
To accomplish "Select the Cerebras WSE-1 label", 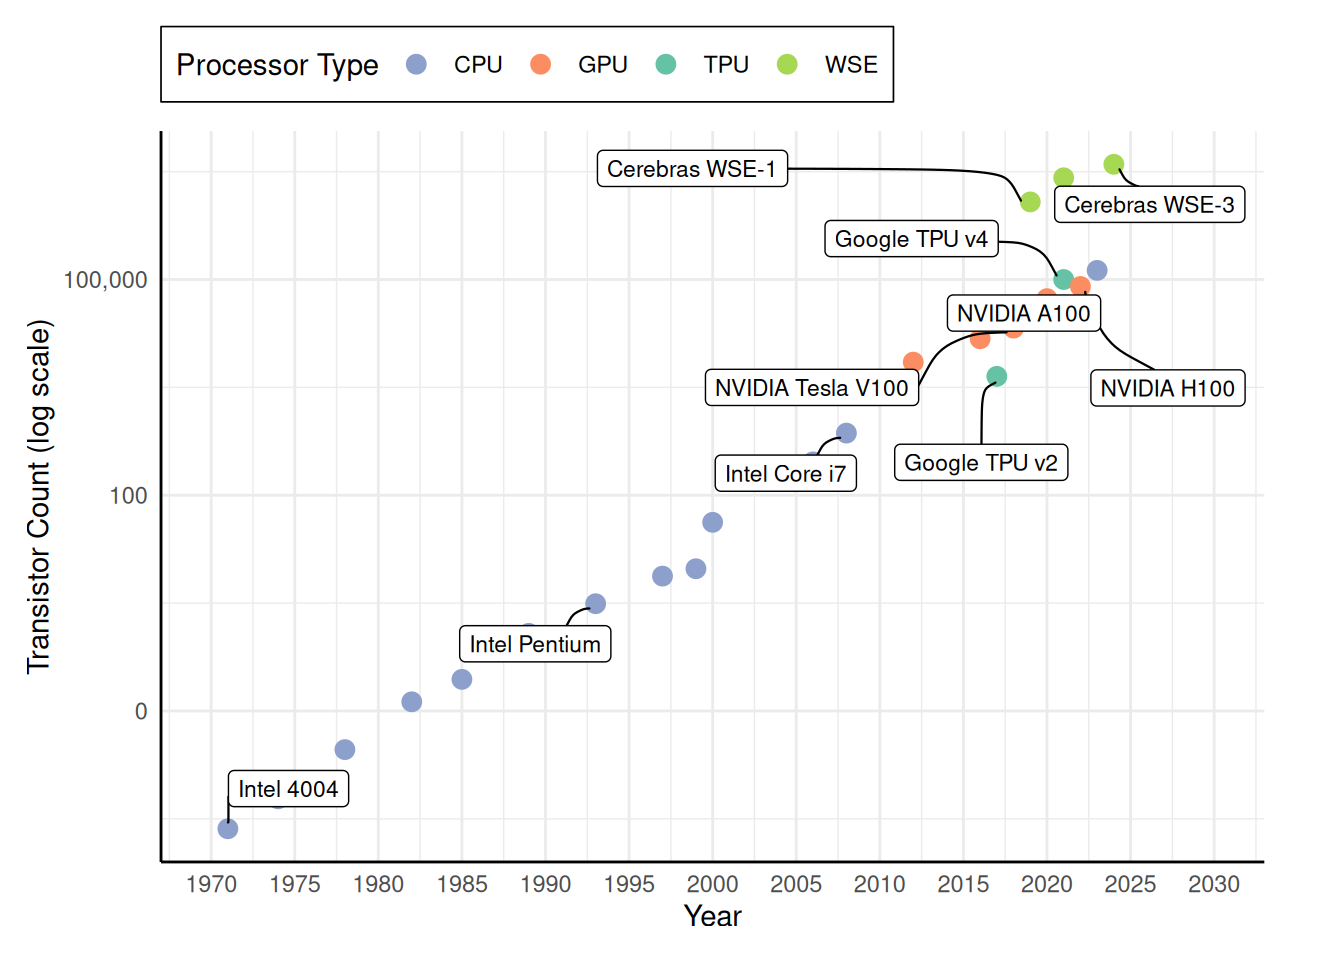I will 692,169.
